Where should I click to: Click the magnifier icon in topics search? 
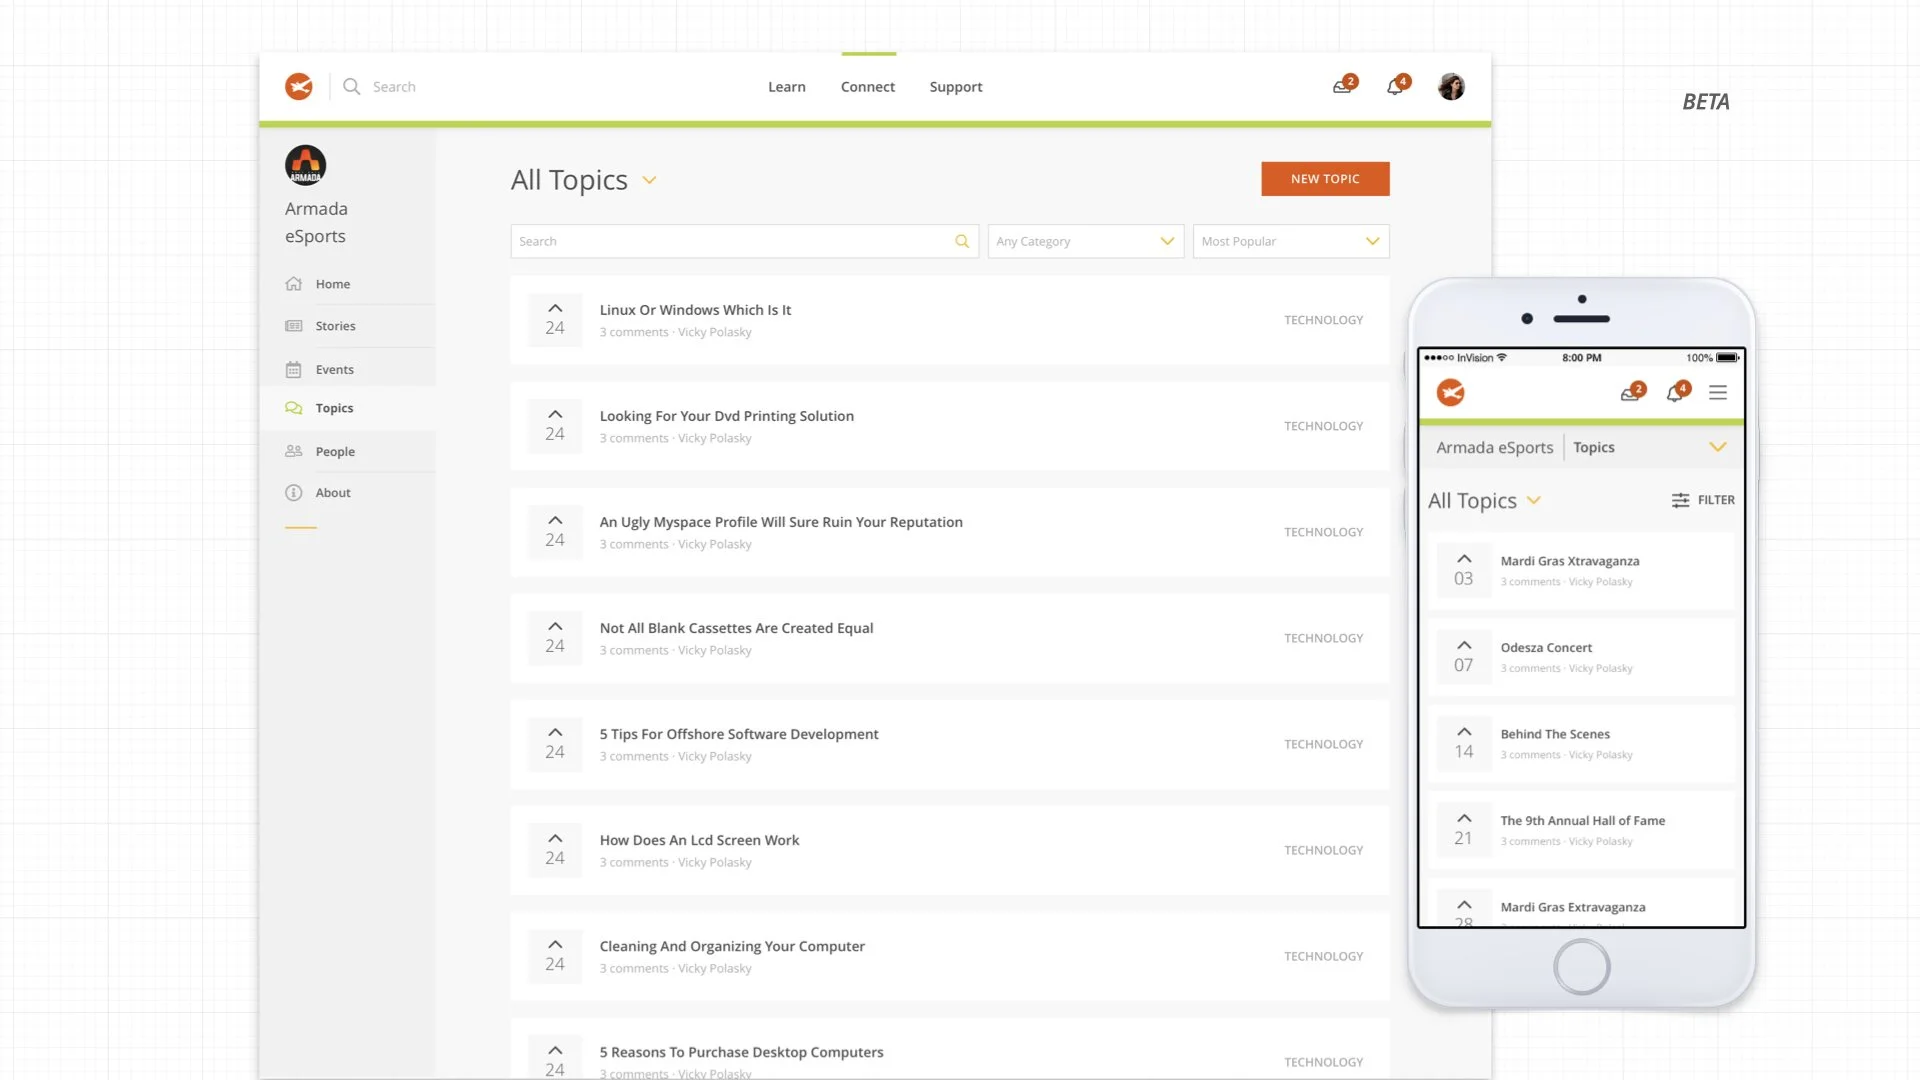pos(962,241)
